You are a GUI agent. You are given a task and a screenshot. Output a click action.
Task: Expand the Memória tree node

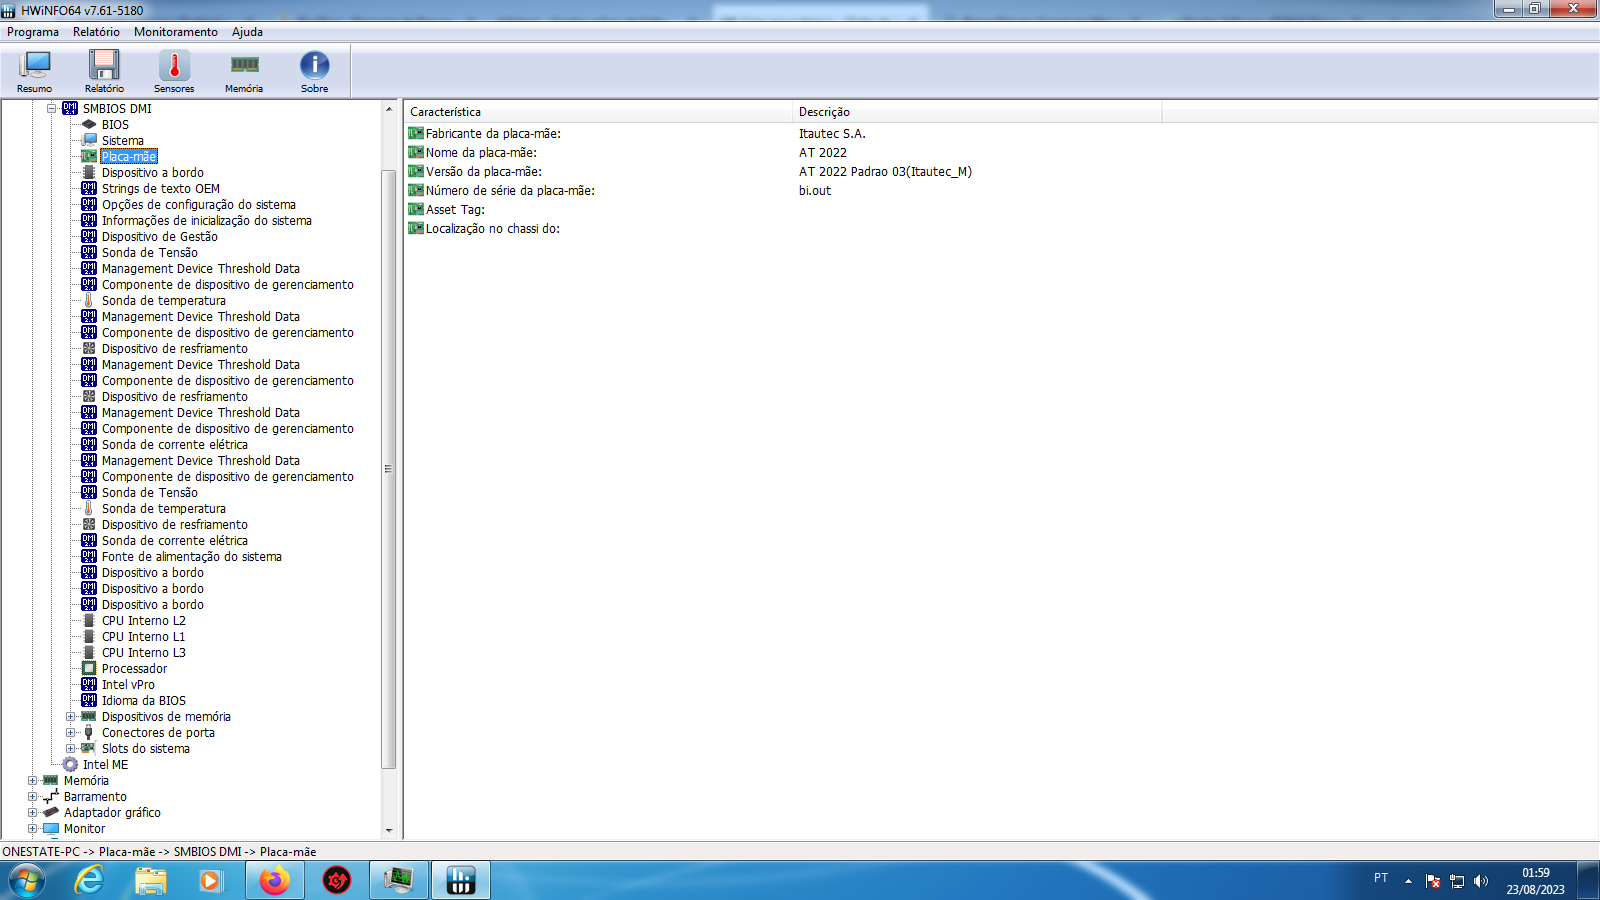click(33, 781)
